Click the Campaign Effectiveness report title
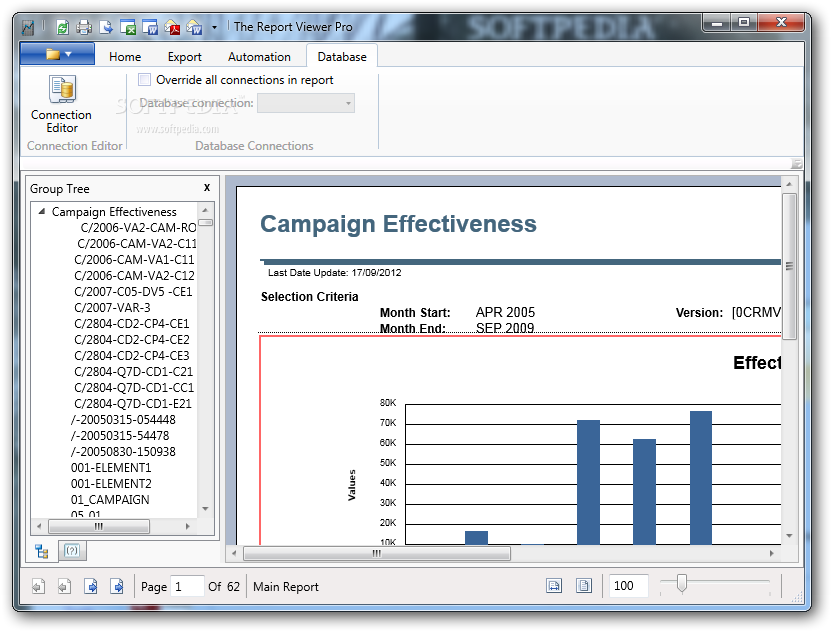Viewport: 832px width, 632px height. (x=398, y=224)
